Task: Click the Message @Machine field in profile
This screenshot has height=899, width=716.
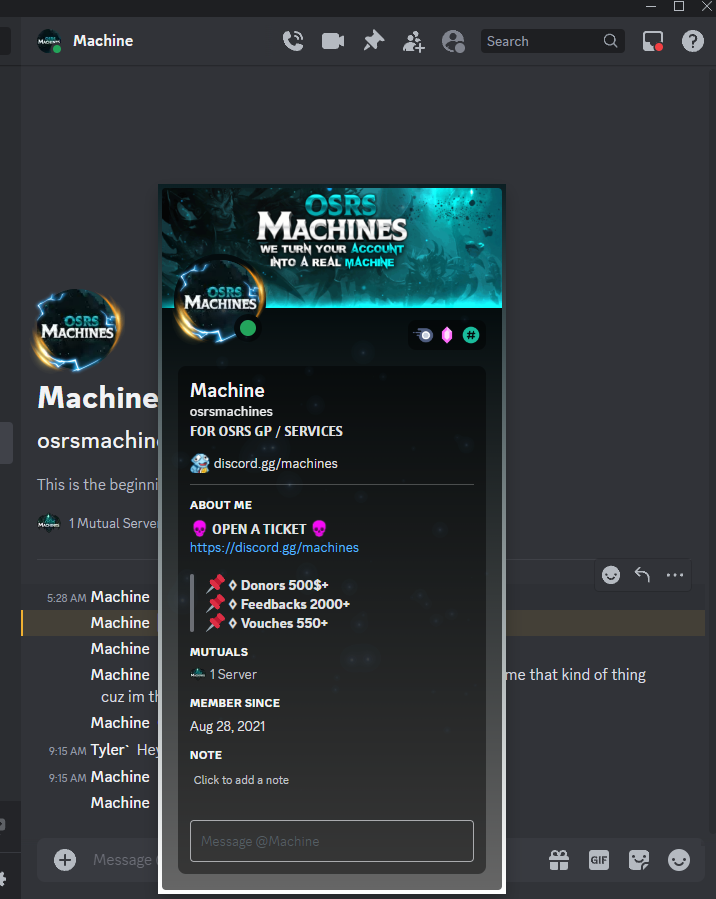Action: pyautogui.click(x=332, y=841)
